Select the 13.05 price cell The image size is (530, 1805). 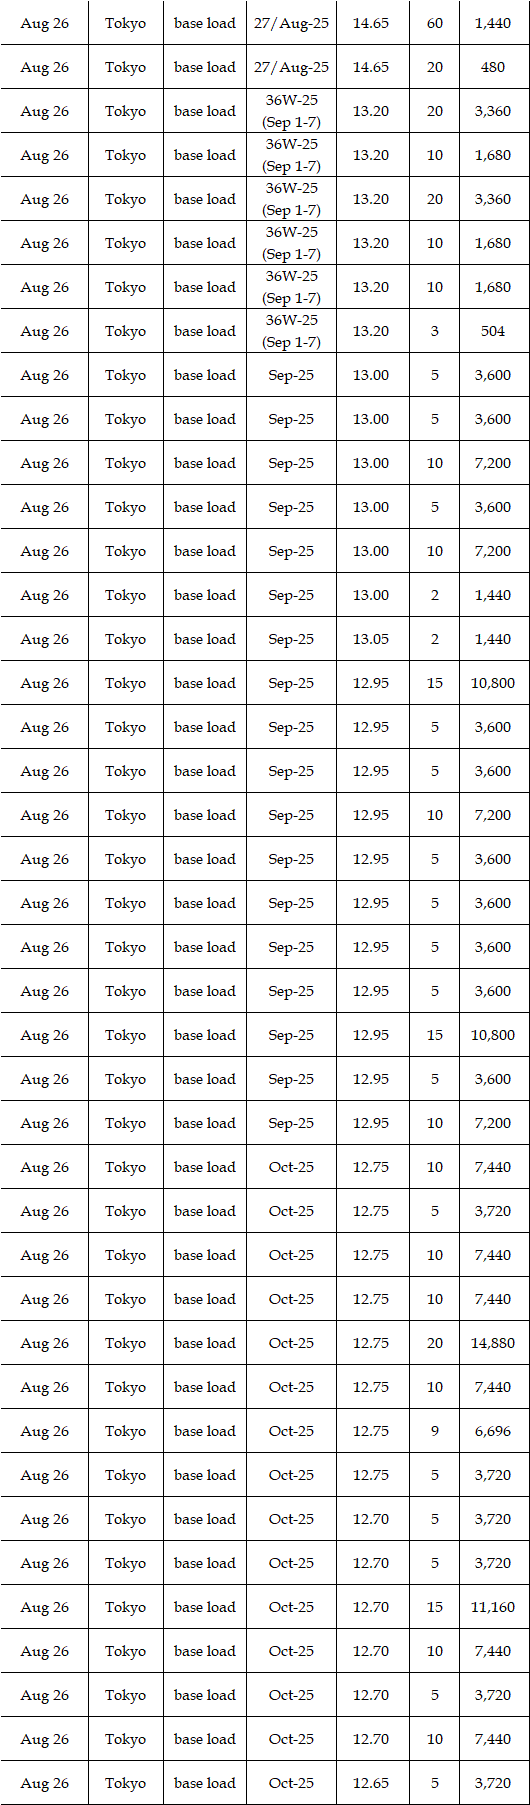[x=372, y=639]
